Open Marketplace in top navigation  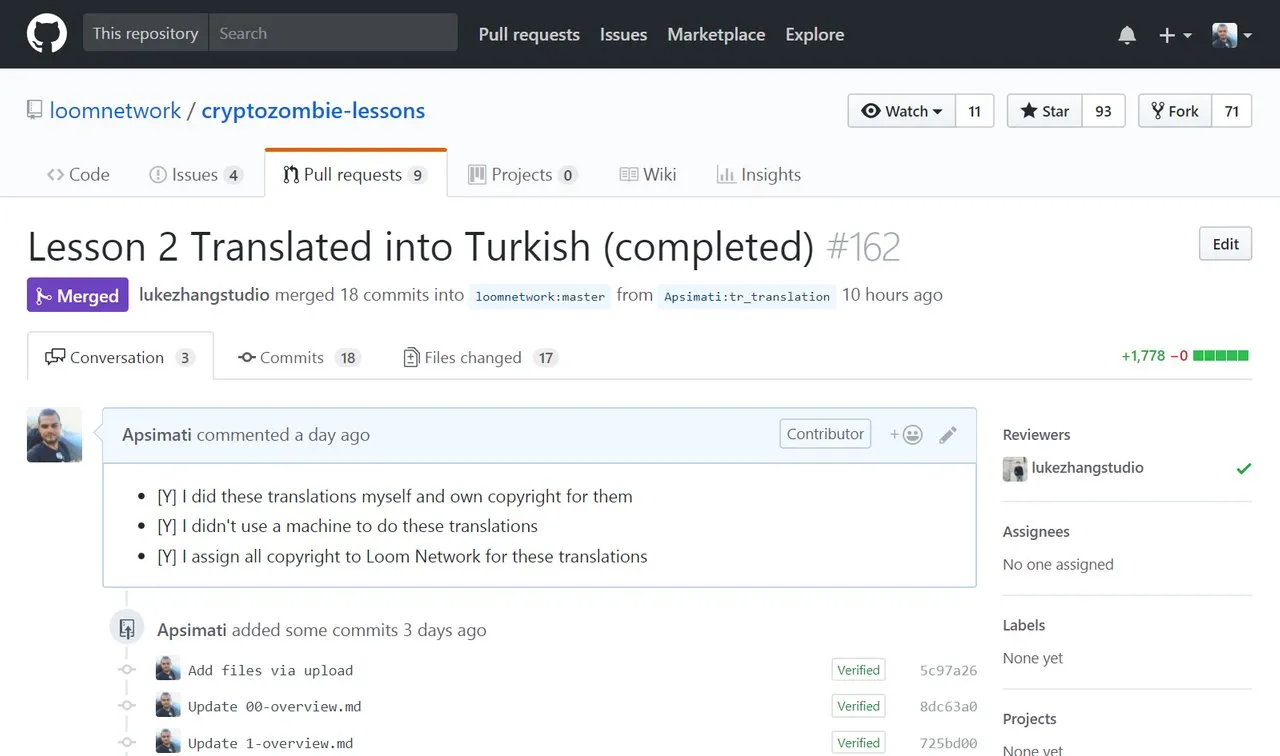click(716, 34)
